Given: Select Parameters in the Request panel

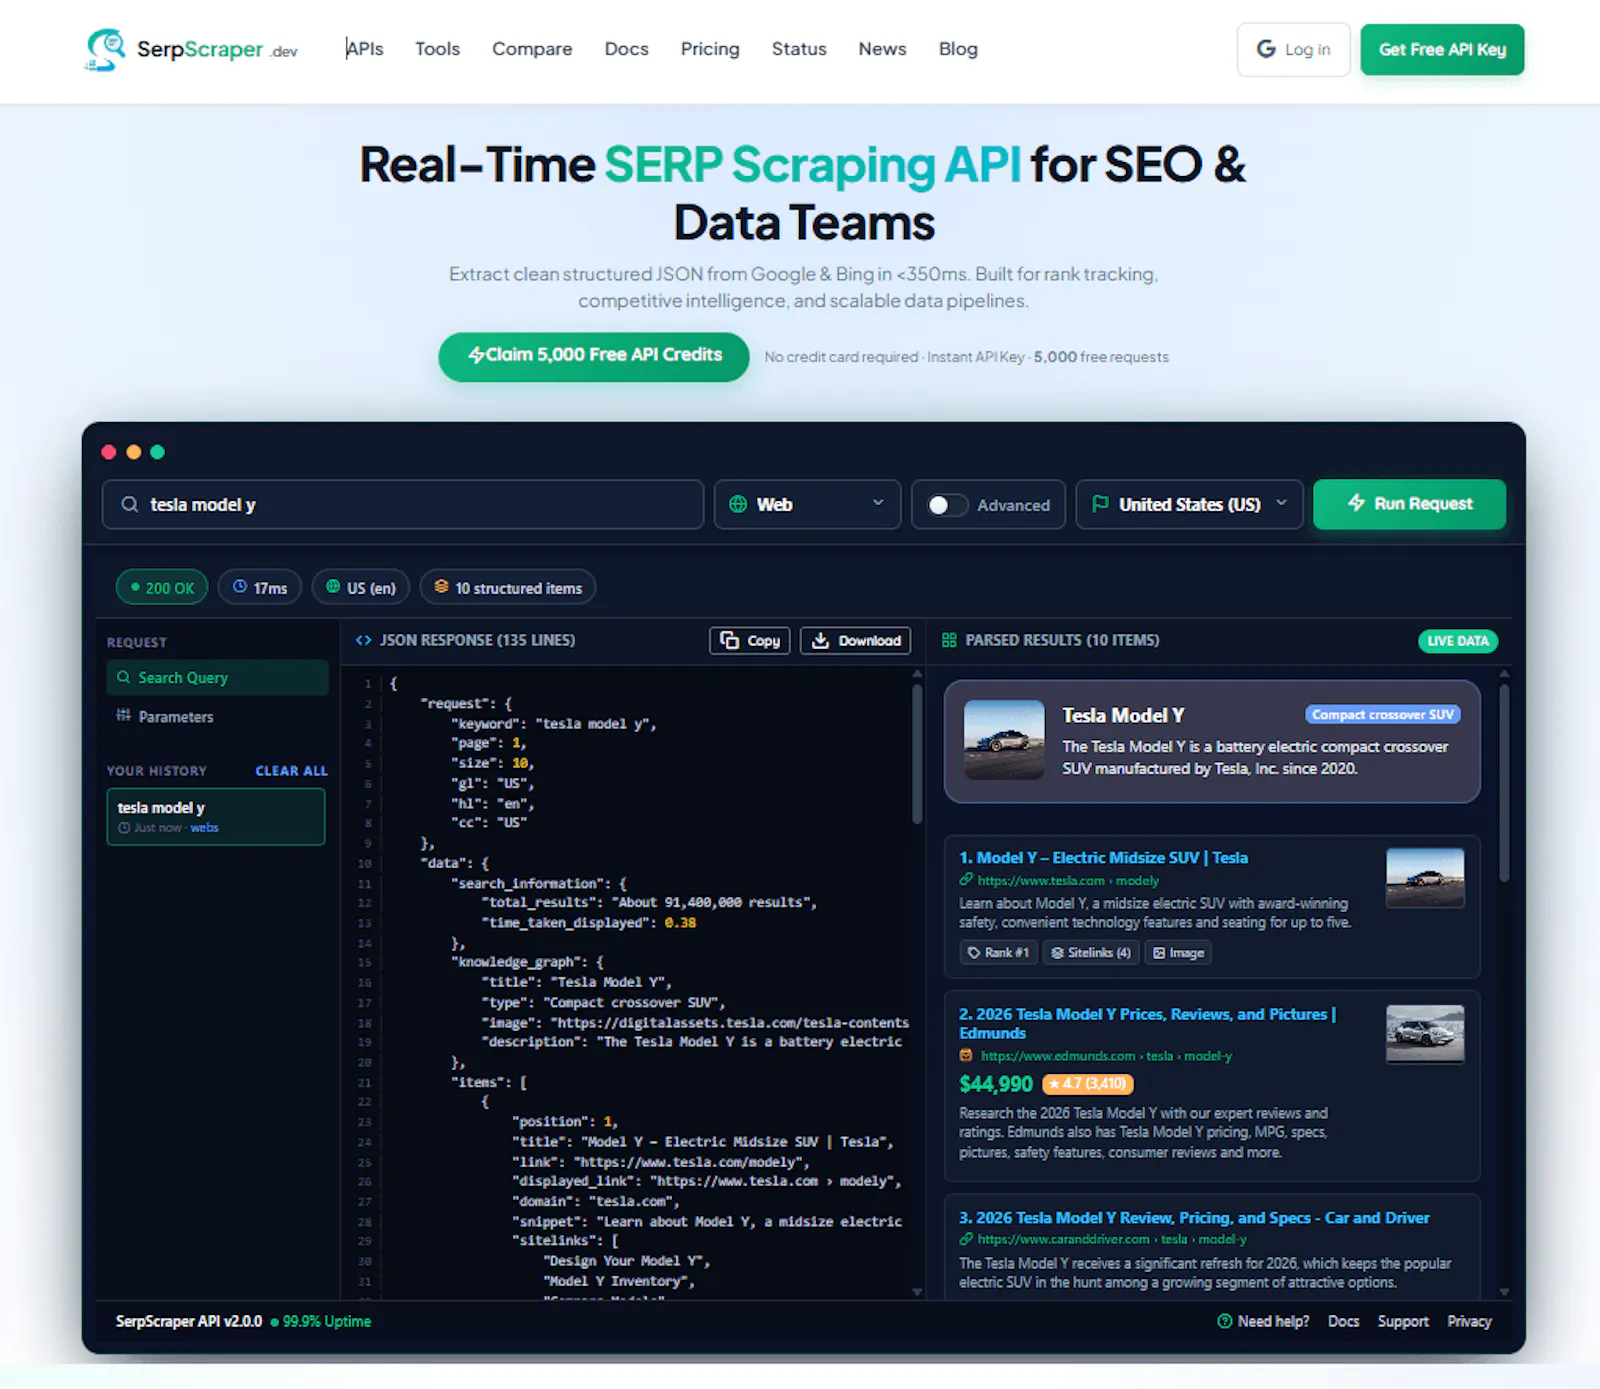Looking at the screenshot, I should tap(217, 716).
